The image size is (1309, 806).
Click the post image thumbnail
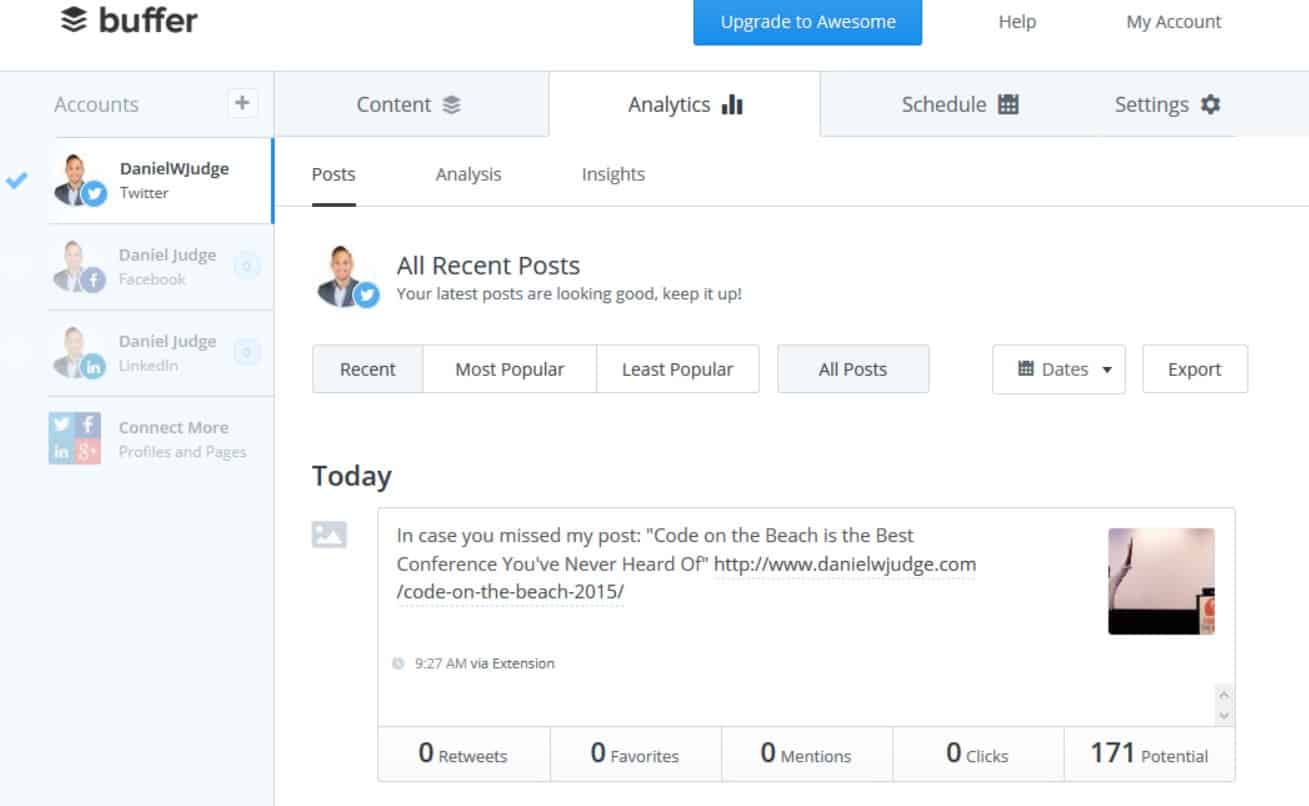[1162, 581]
